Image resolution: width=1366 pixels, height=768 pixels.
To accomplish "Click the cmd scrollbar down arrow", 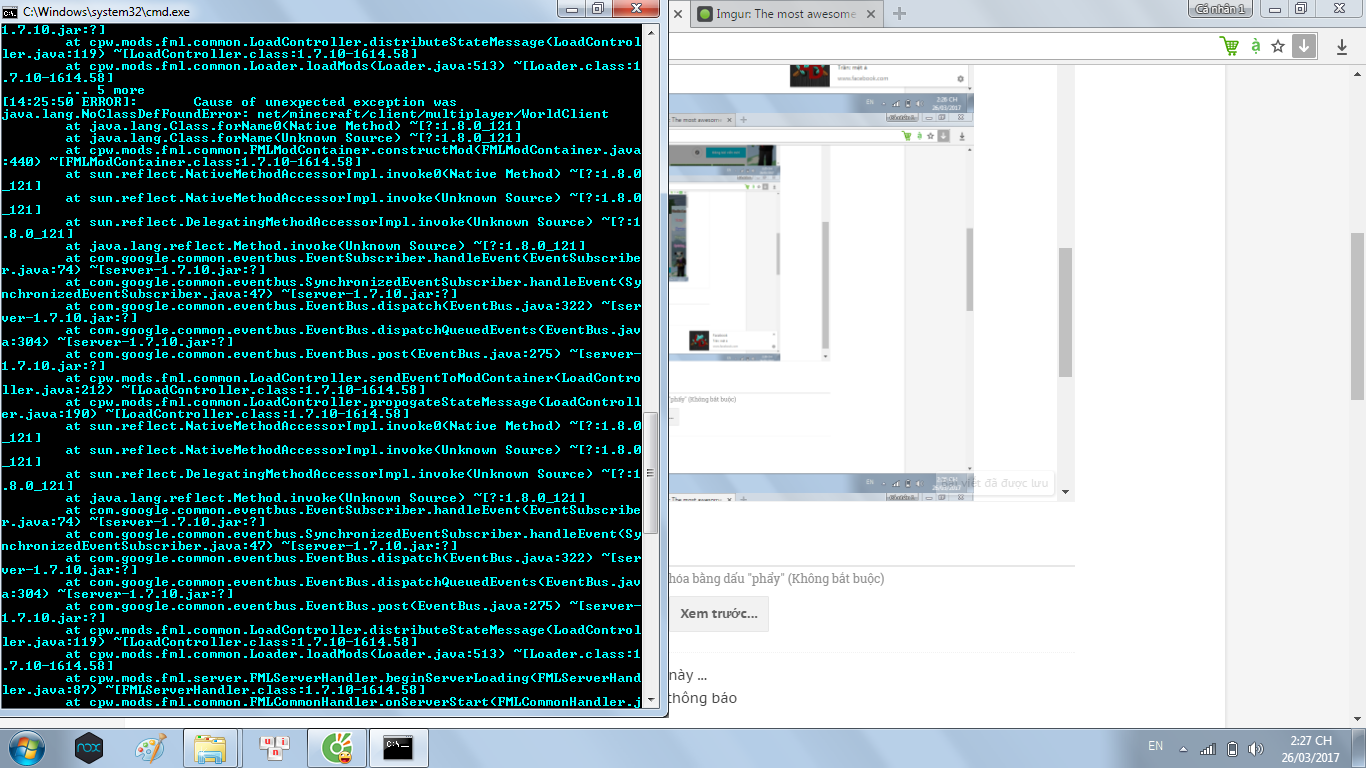I will (x=651, y=700).
